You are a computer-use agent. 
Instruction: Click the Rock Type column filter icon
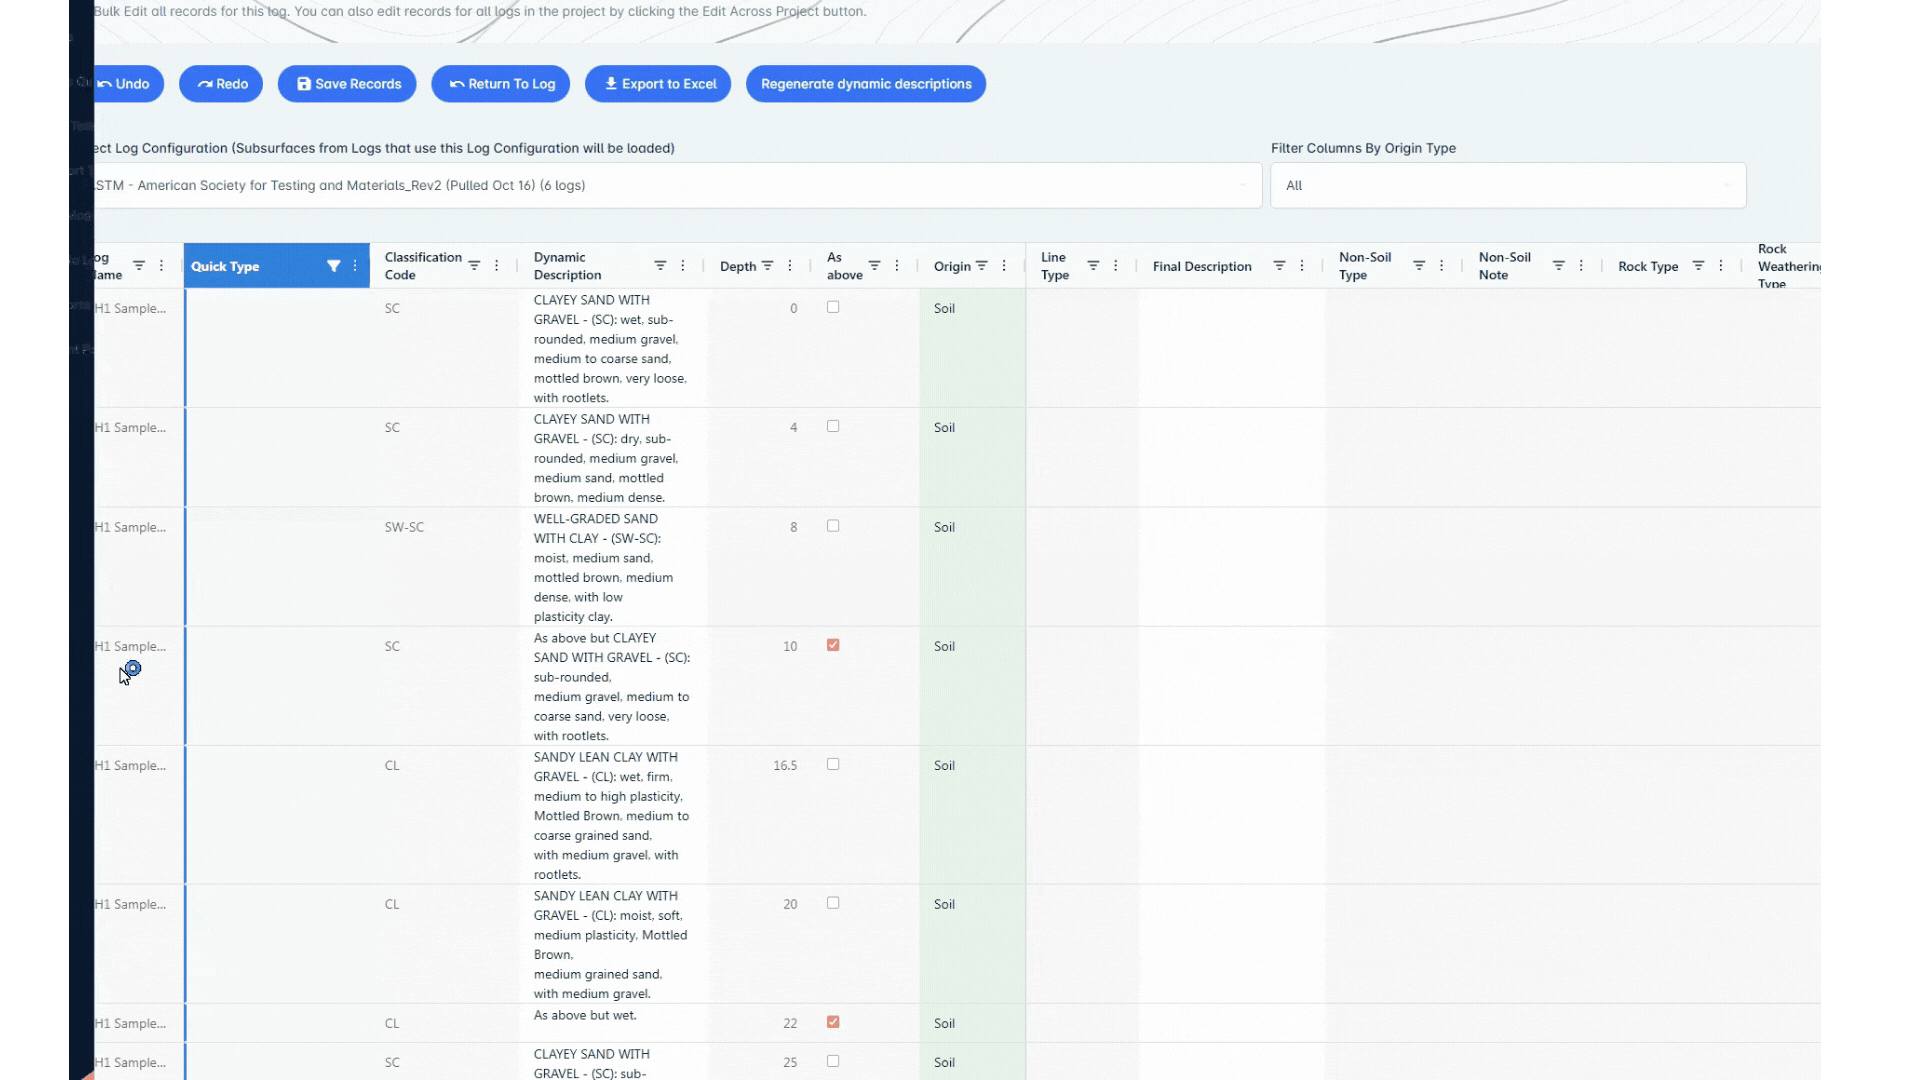click(1697, 265)
